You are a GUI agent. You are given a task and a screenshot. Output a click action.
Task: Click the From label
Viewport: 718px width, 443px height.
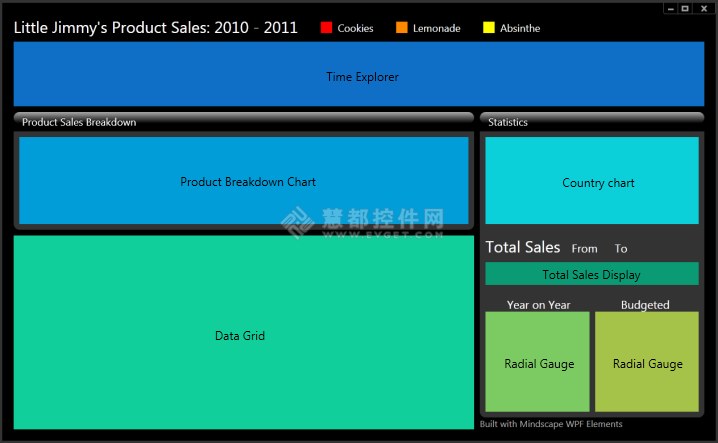tap(584, 249)
